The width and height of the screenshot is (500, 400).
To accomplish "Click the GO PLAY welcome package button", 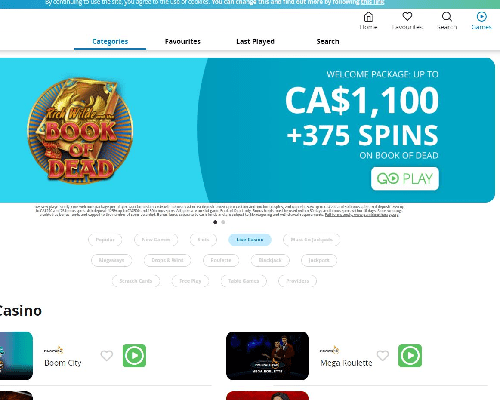I will click(405, 179).
